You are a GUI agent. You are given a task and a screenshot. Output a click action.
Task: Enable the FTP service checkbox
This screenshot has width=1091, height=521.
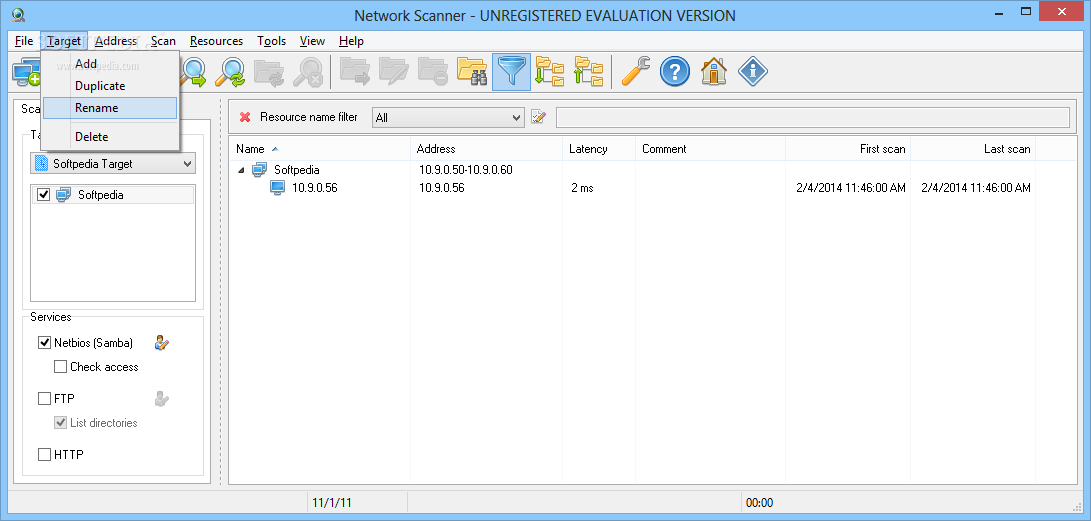pyautogui.click(x=44, y=399)
